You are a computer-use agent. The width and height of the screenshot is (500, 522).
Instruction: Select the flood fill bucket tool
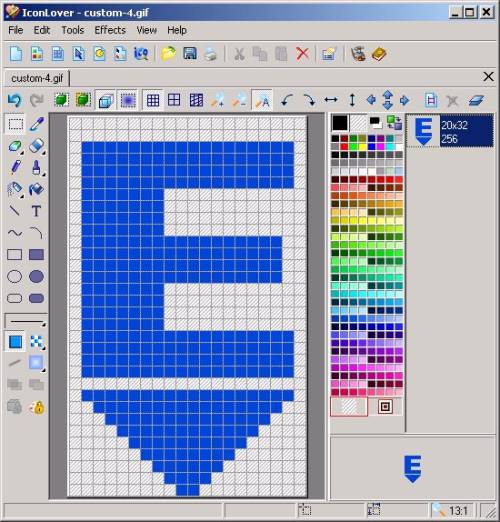[36, 189]
